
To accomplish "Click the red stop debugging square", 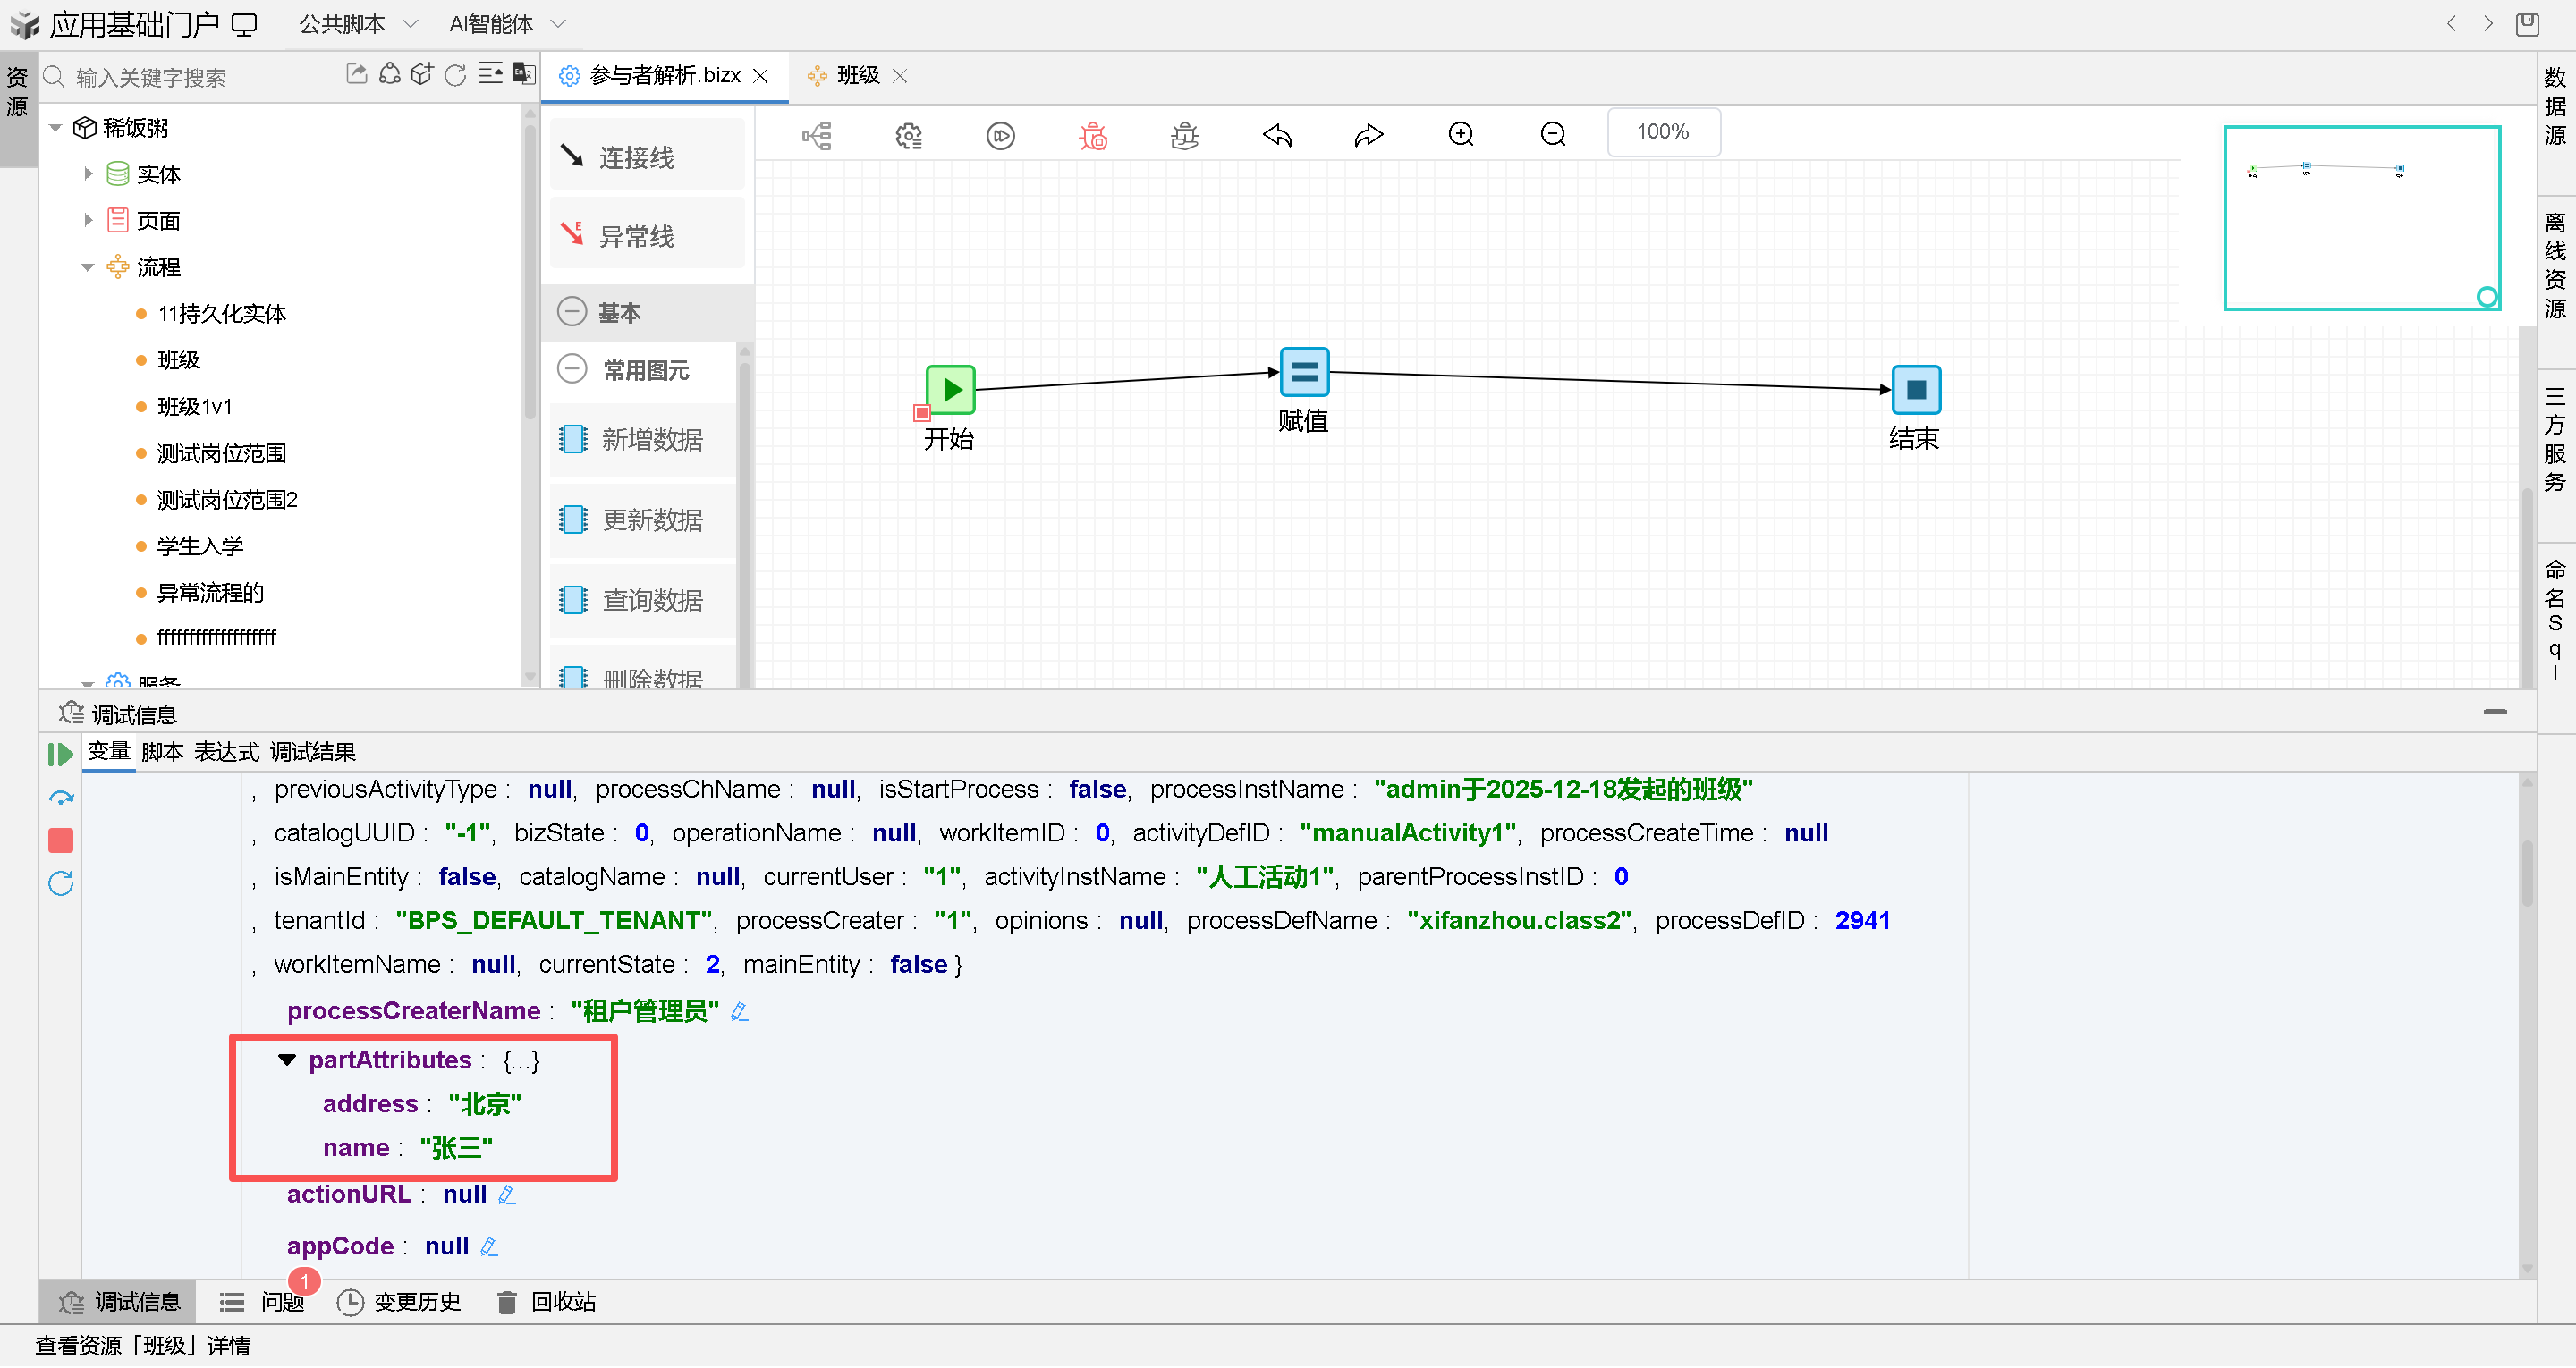I will click(60, 841).
